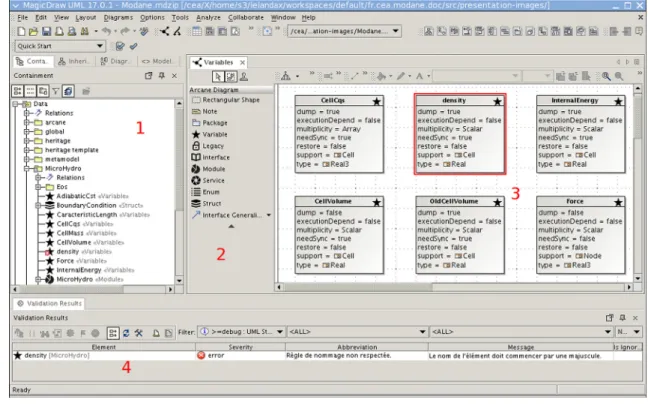Viewport: 648px width, 406px height.
Task: Select the CellMass variable in tree
Action: [x=79, y=233]
